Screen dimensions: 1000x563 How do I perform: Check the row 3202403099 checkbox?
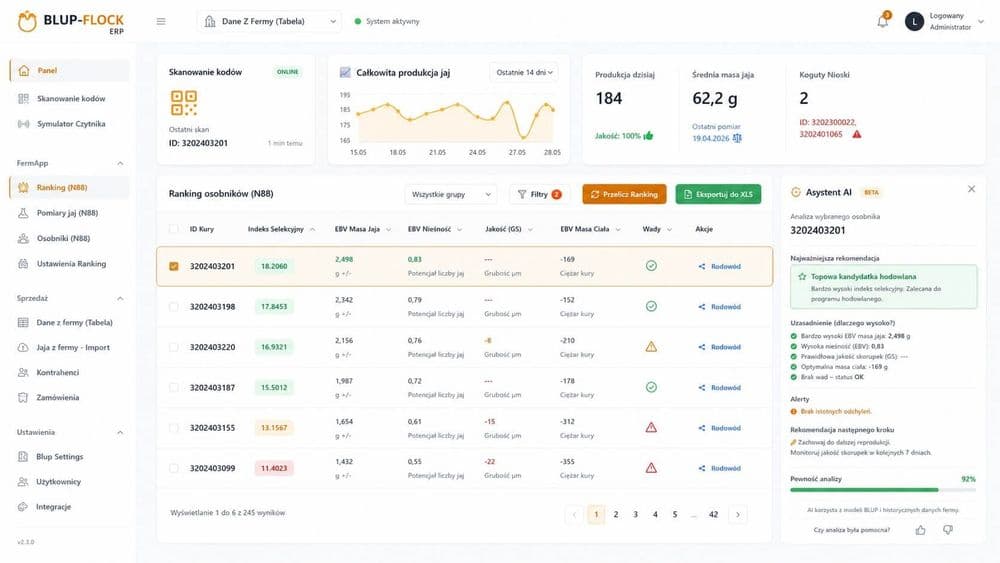click(173, 468)
